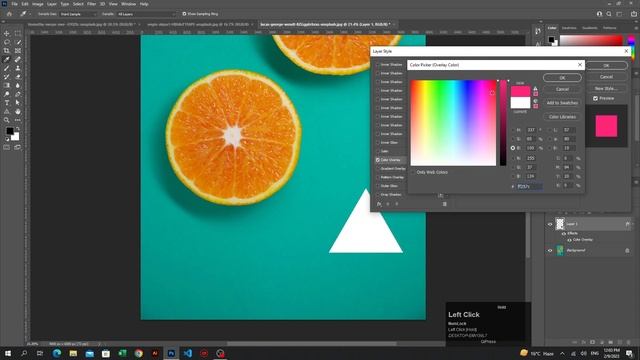This screenshot has width=640, height=360.
Task: Select the Zoom tool in the toolbox
Action: click(7, 120)
